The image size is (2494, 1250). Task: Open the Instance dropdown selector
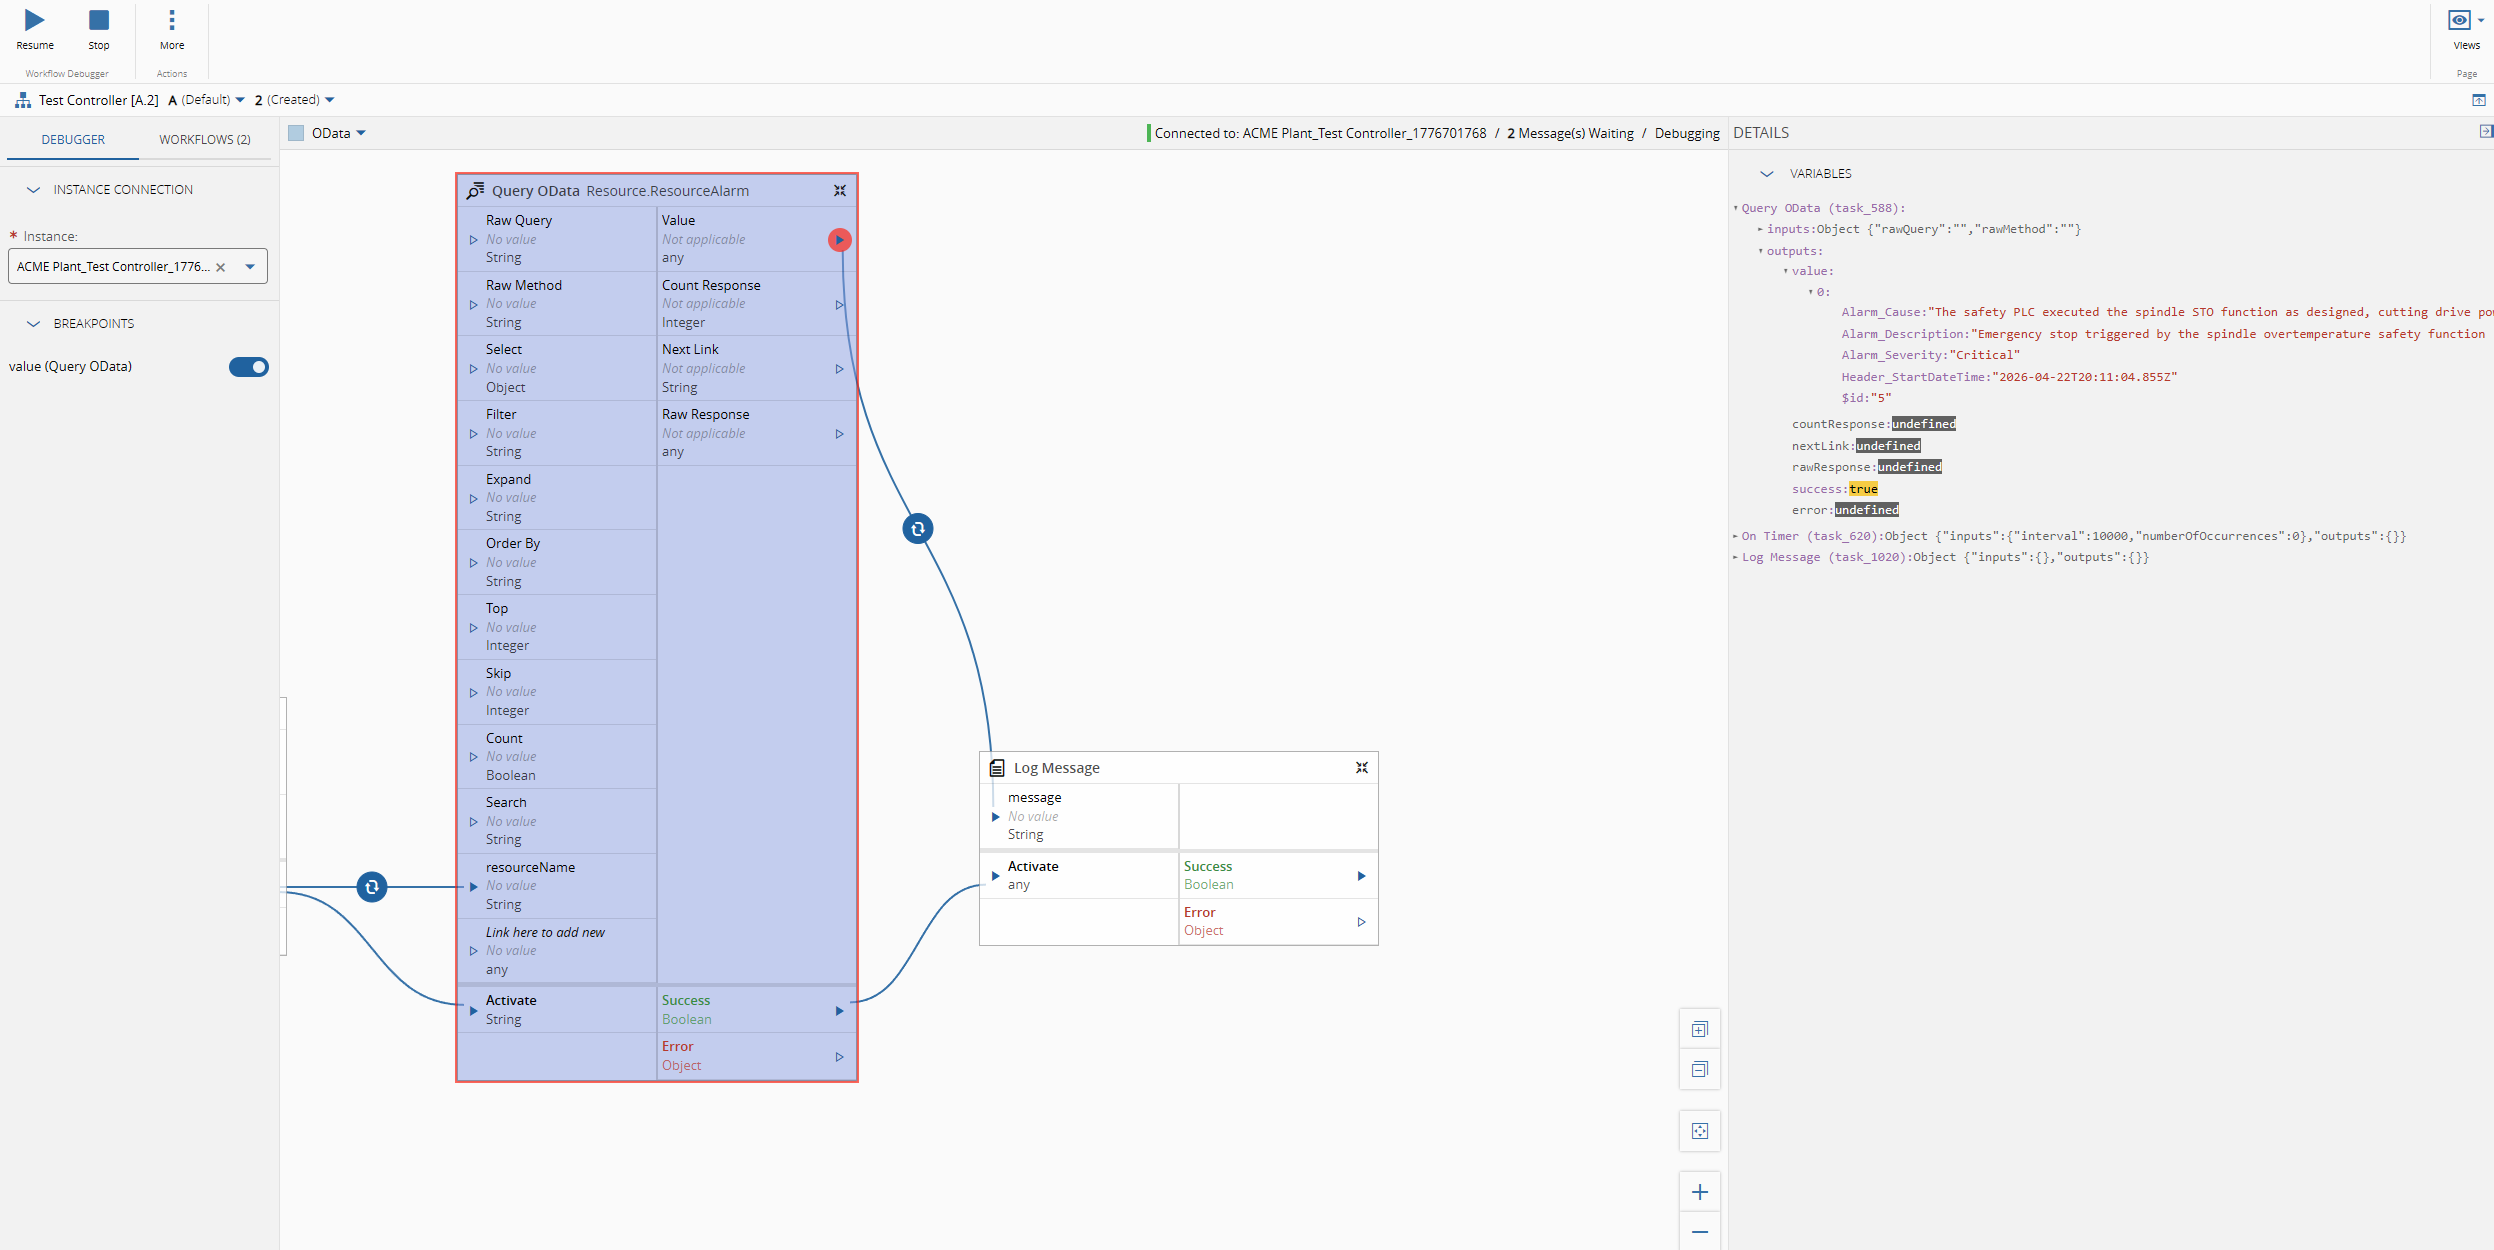point(249,266)
